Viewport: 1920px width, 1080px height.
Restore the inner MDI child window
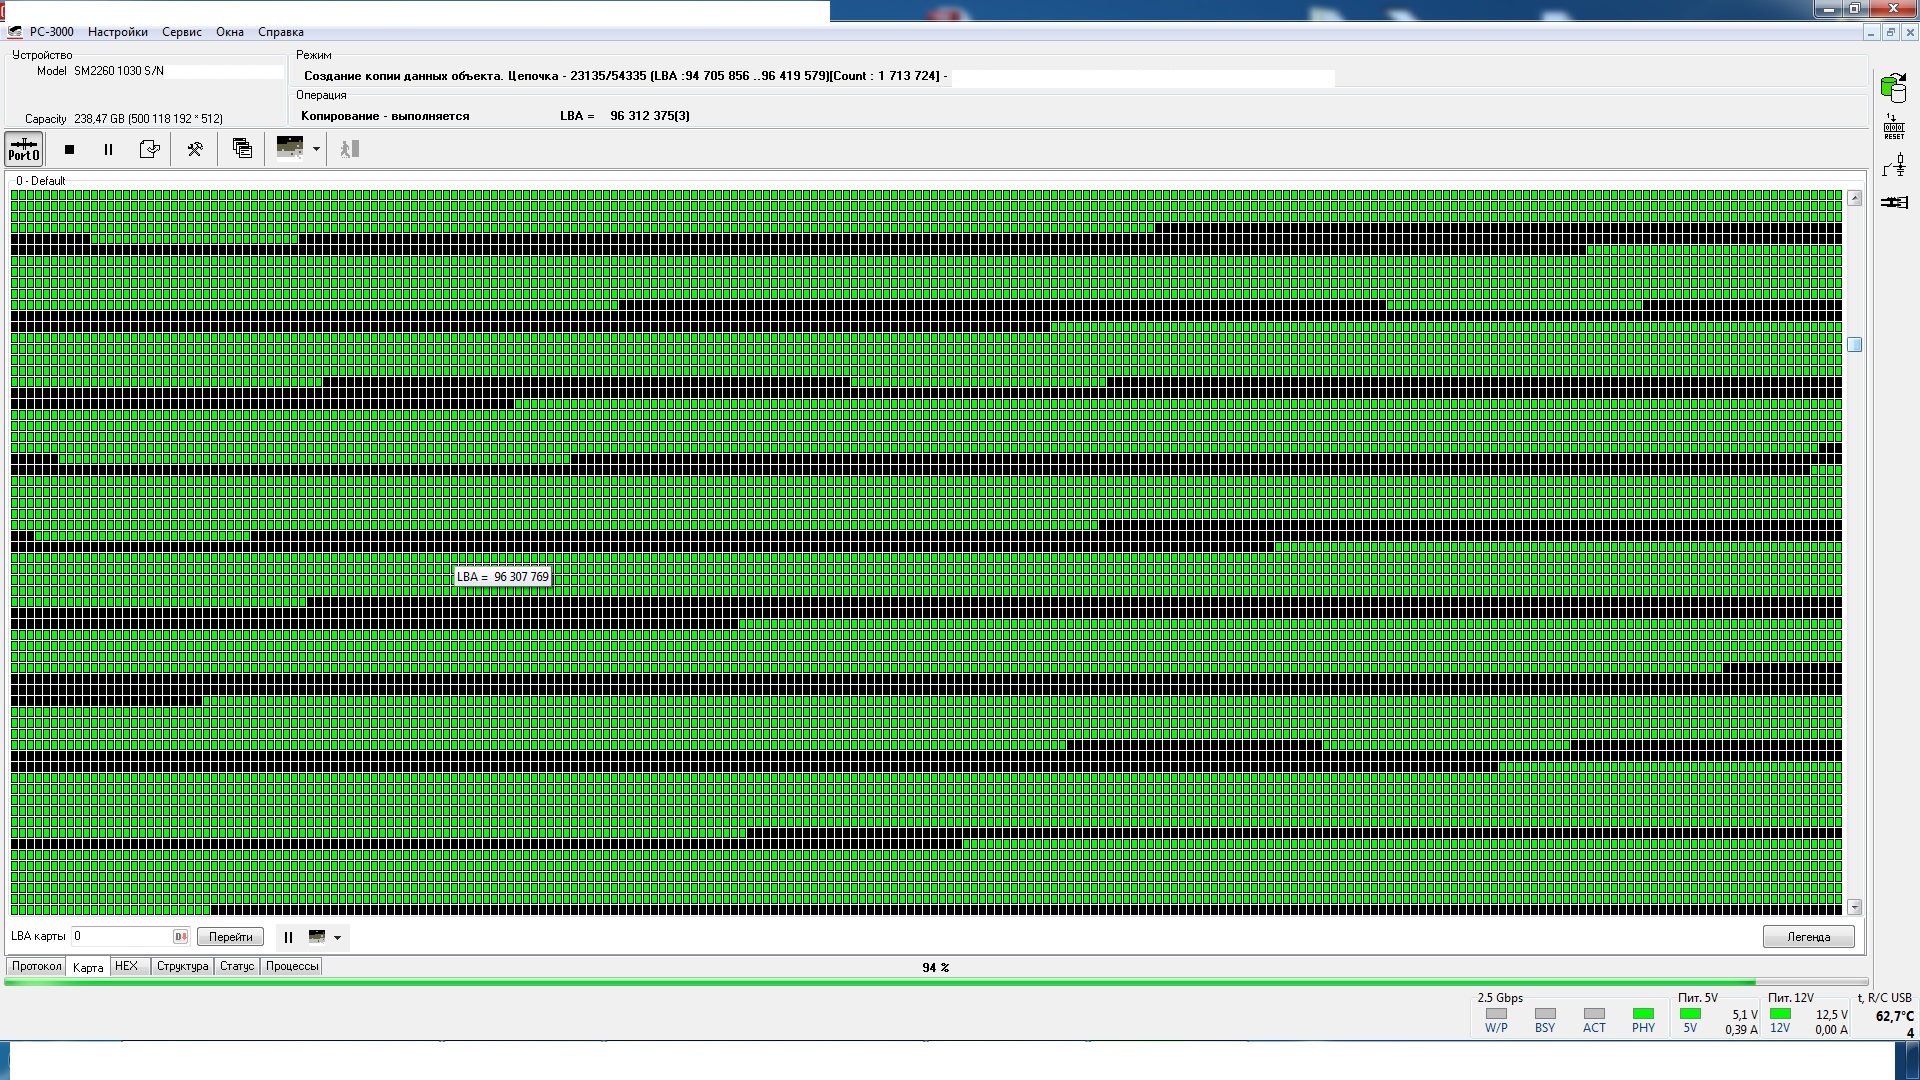click(1890, 32)
